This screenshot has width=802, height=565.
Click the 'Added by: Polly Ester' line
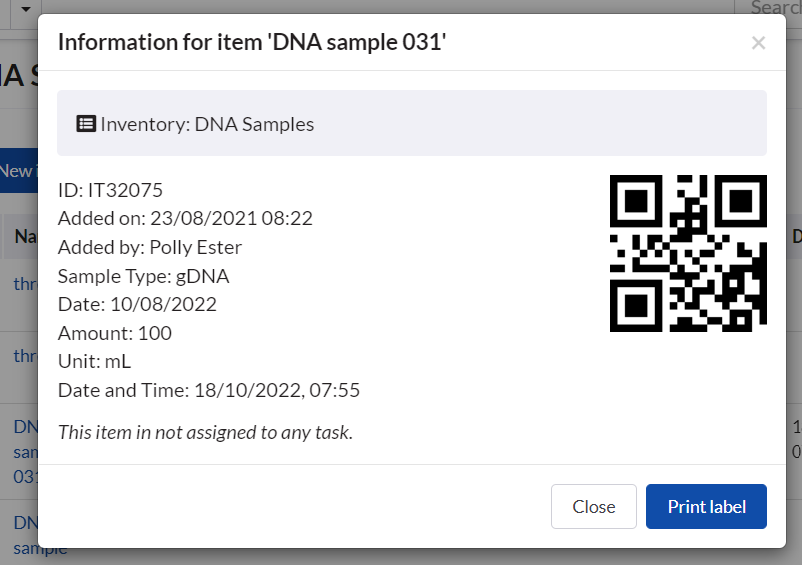(150, 247)
